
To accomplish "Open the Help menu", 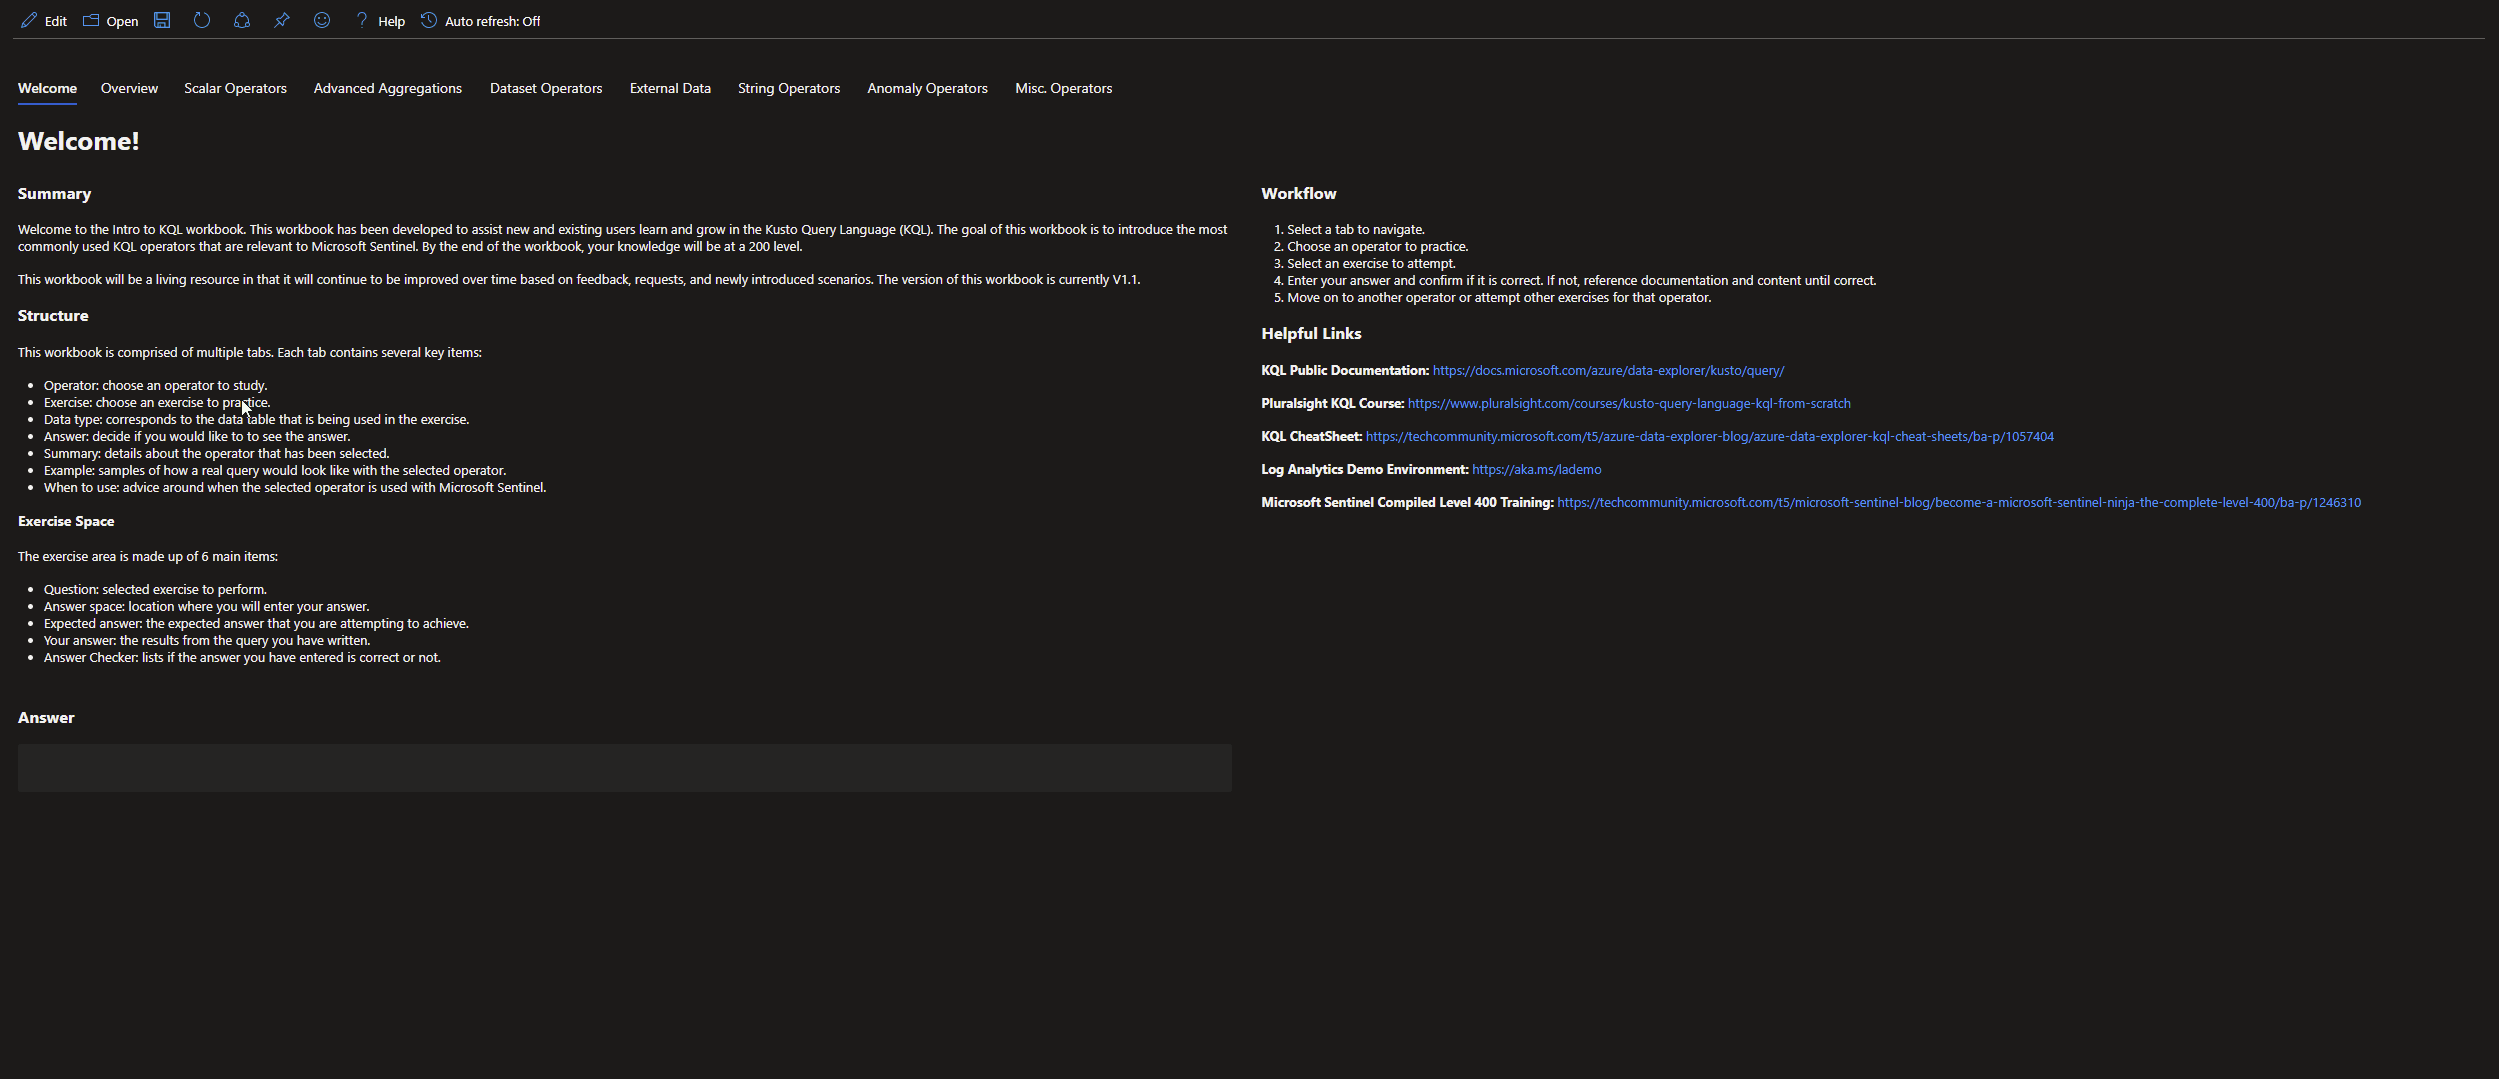I will (x=380, y=21).
